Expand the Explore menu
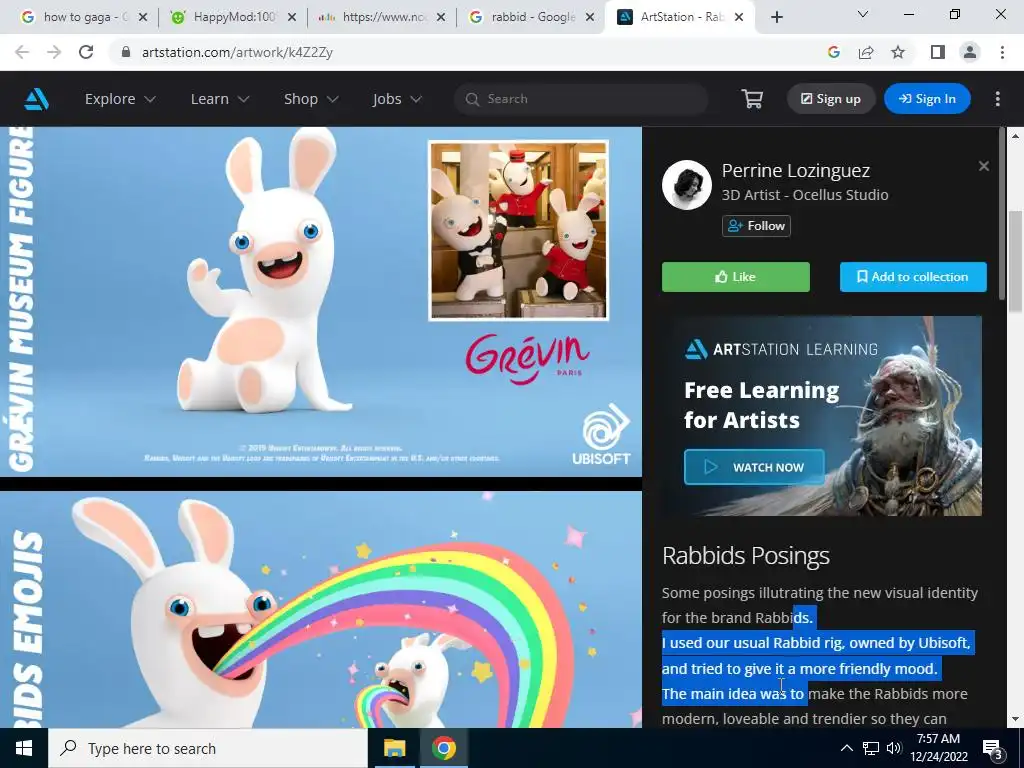 point(120,99)
